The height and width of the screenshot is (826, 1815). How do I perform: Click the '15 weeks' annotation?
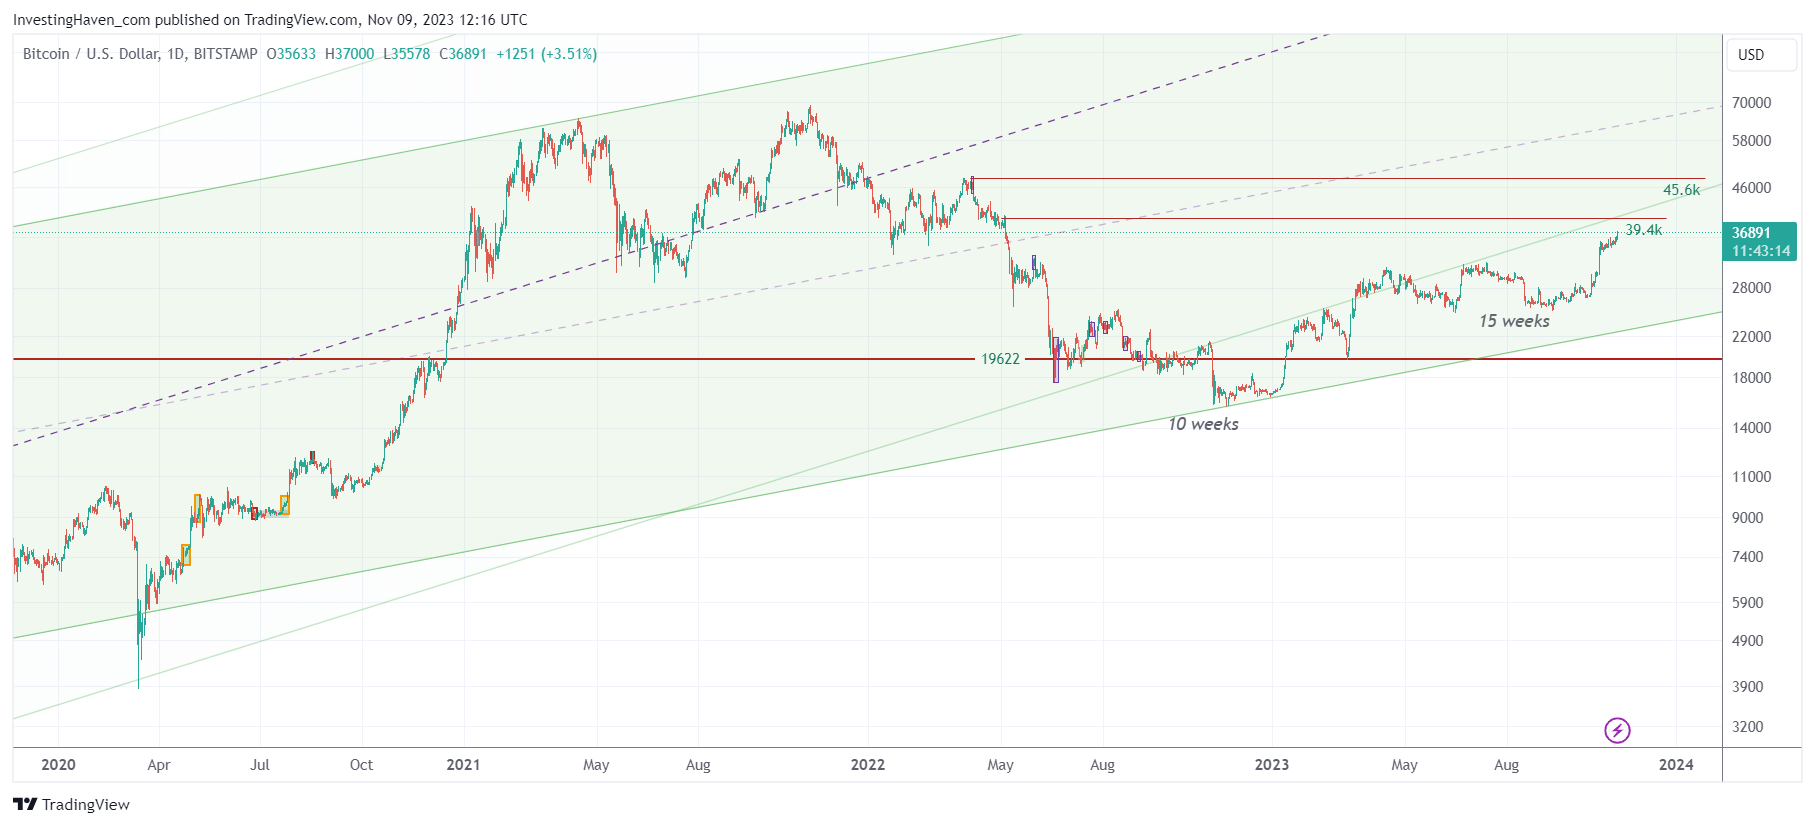(1514, 321)
